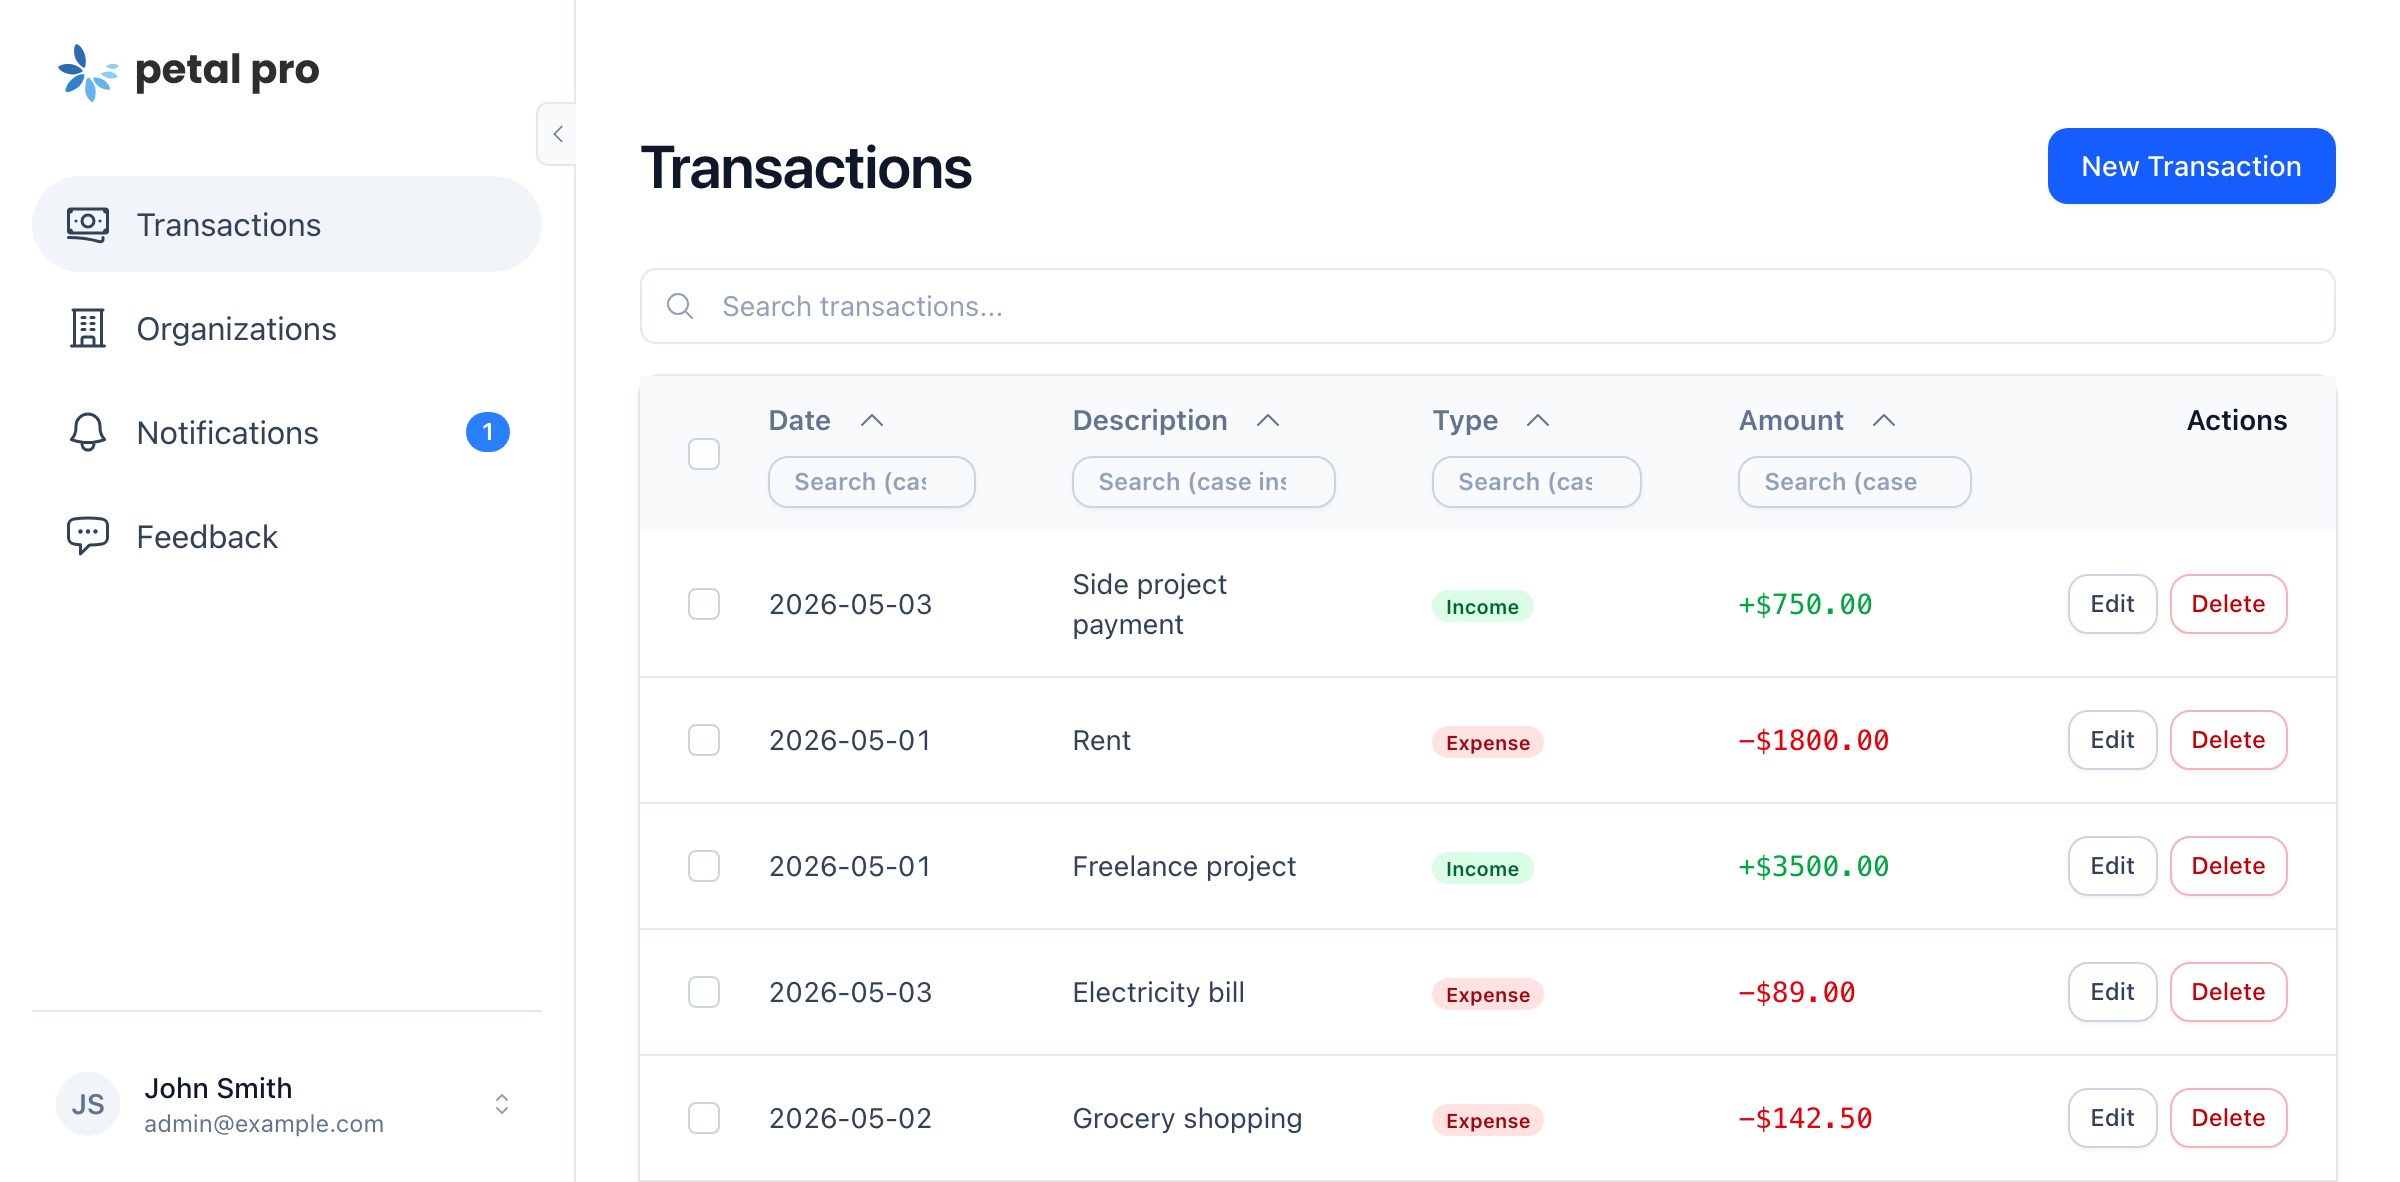Check the Grocery shopping row checkbox
The height and width of the screenshot is (1182, 2400).
click(704, 1118)
